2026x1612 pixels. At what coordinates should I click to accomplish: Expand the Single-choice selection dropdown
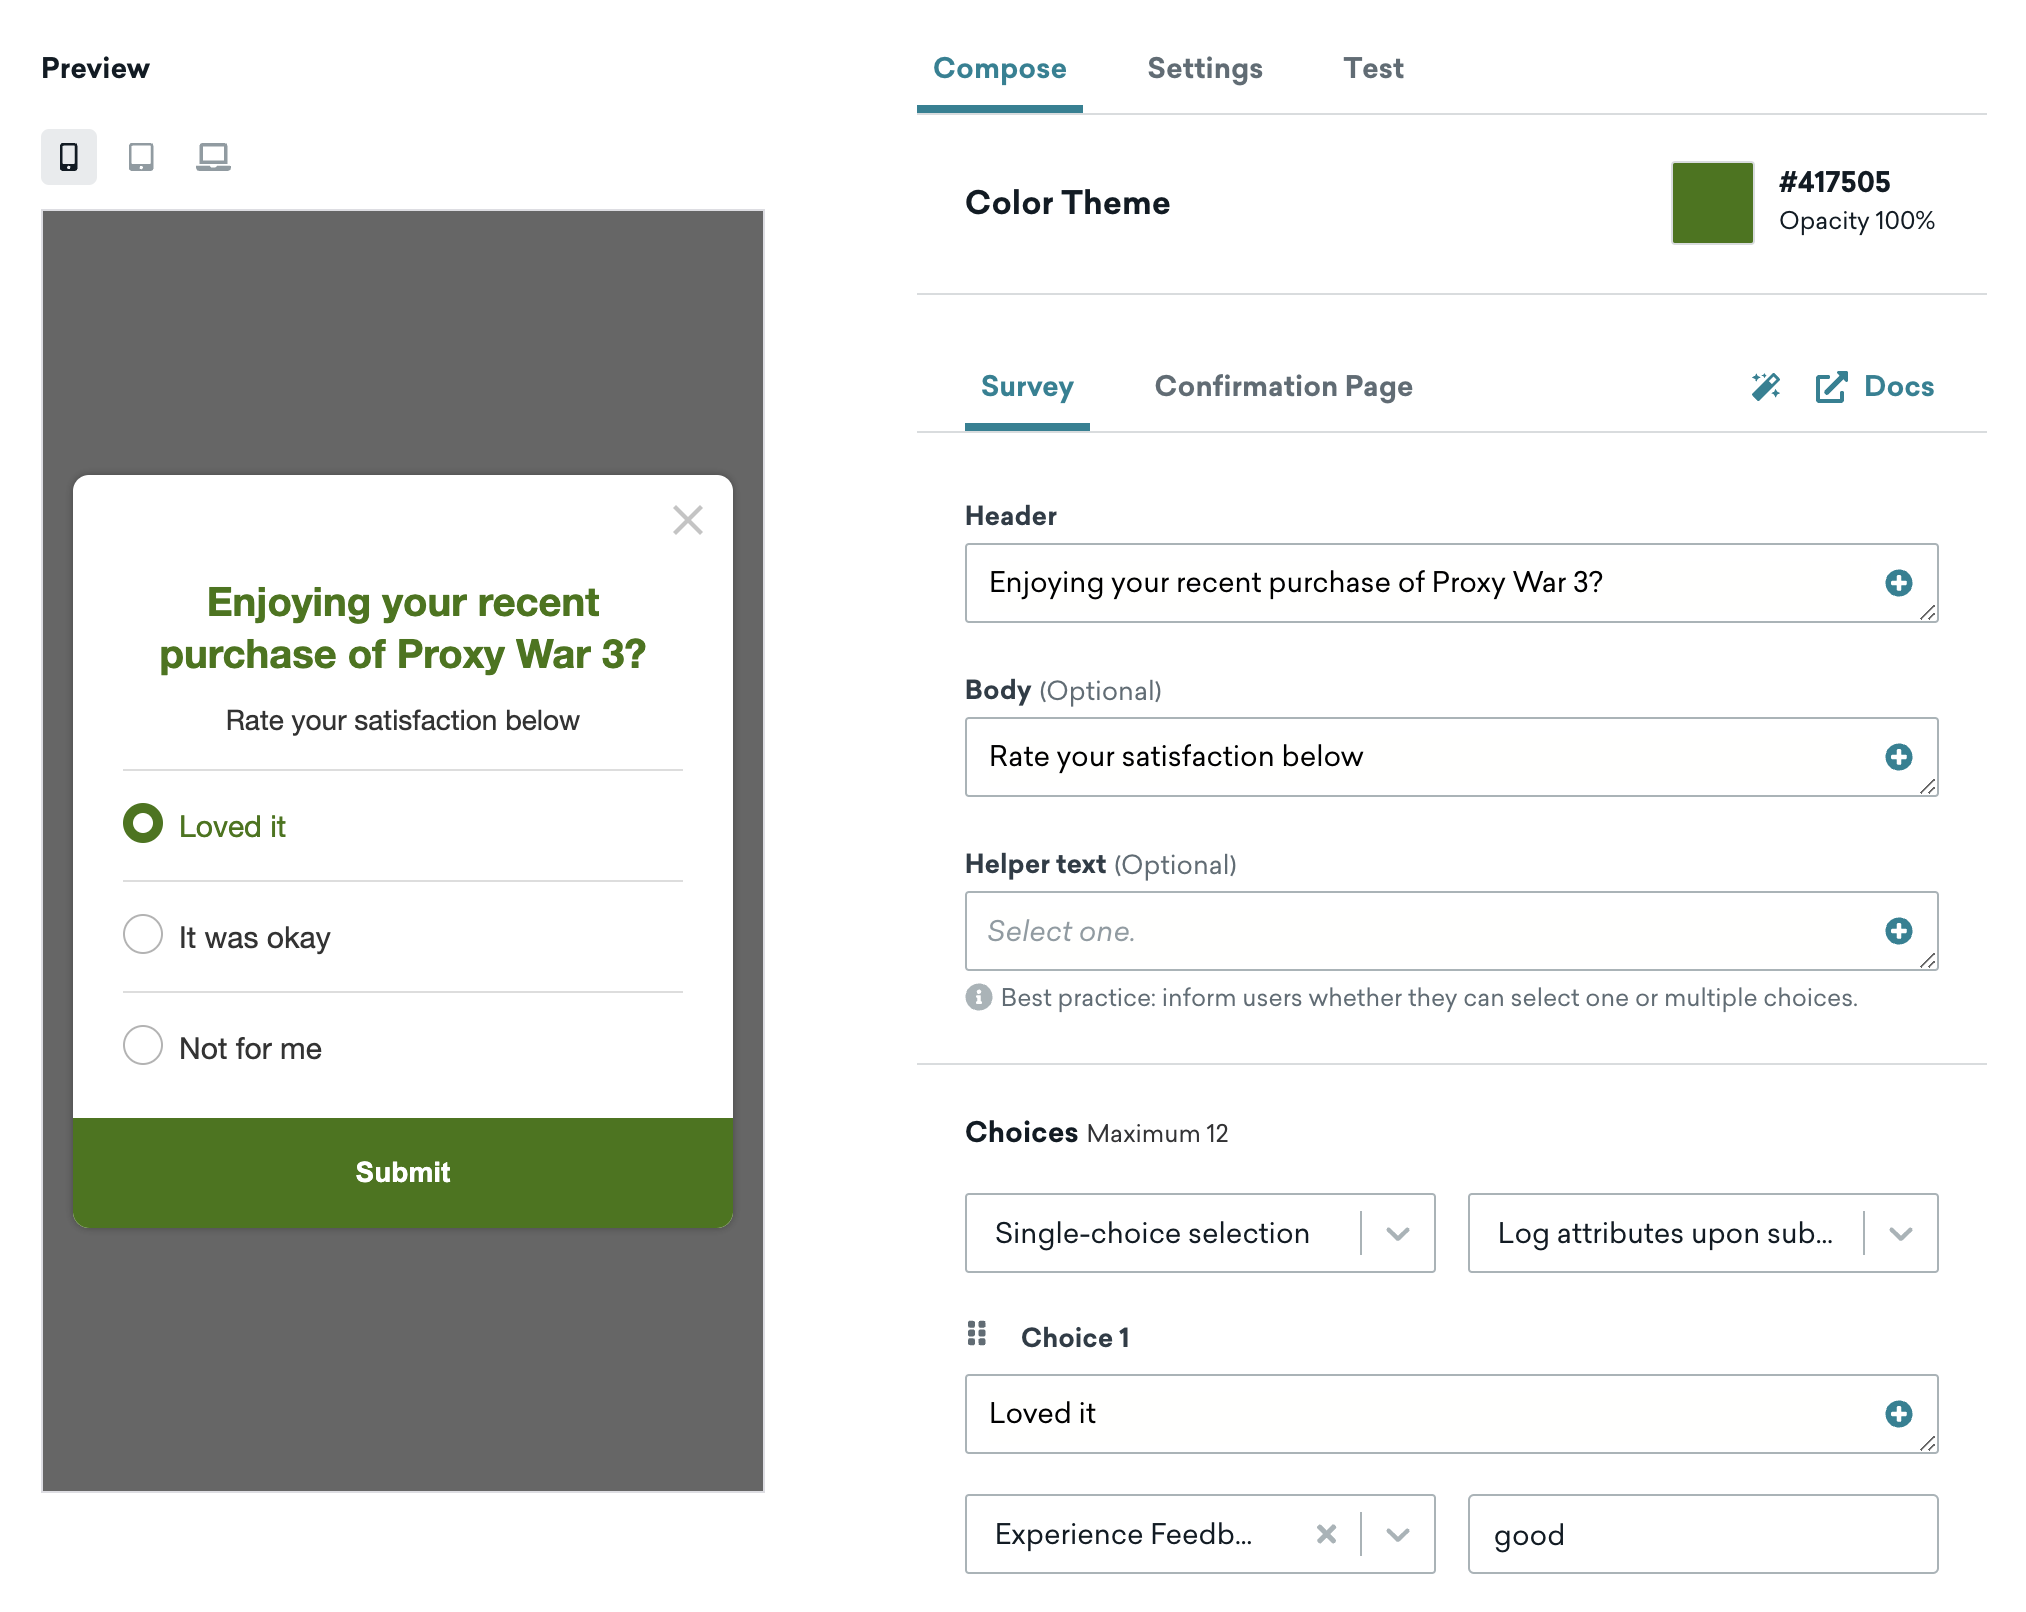pos(1401,1230)
